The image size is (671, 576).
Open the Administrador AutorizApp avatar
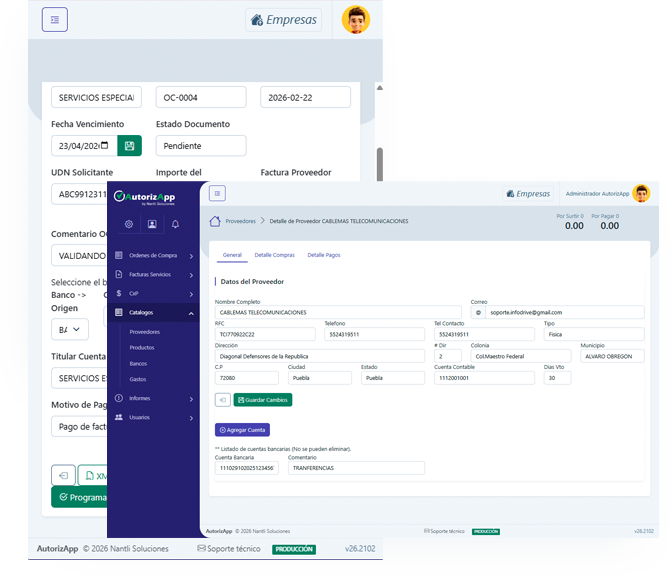641,193
